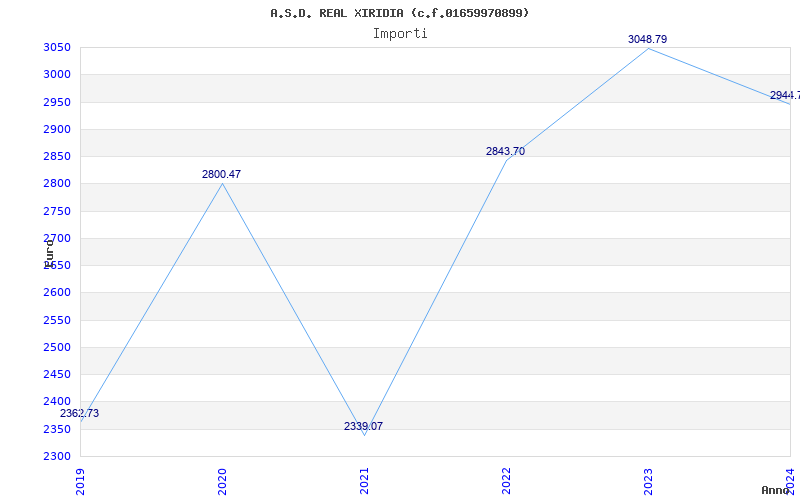Click the 2022 x-axis label
Viewport: 800px width, 500px height.
click(506, 482)
